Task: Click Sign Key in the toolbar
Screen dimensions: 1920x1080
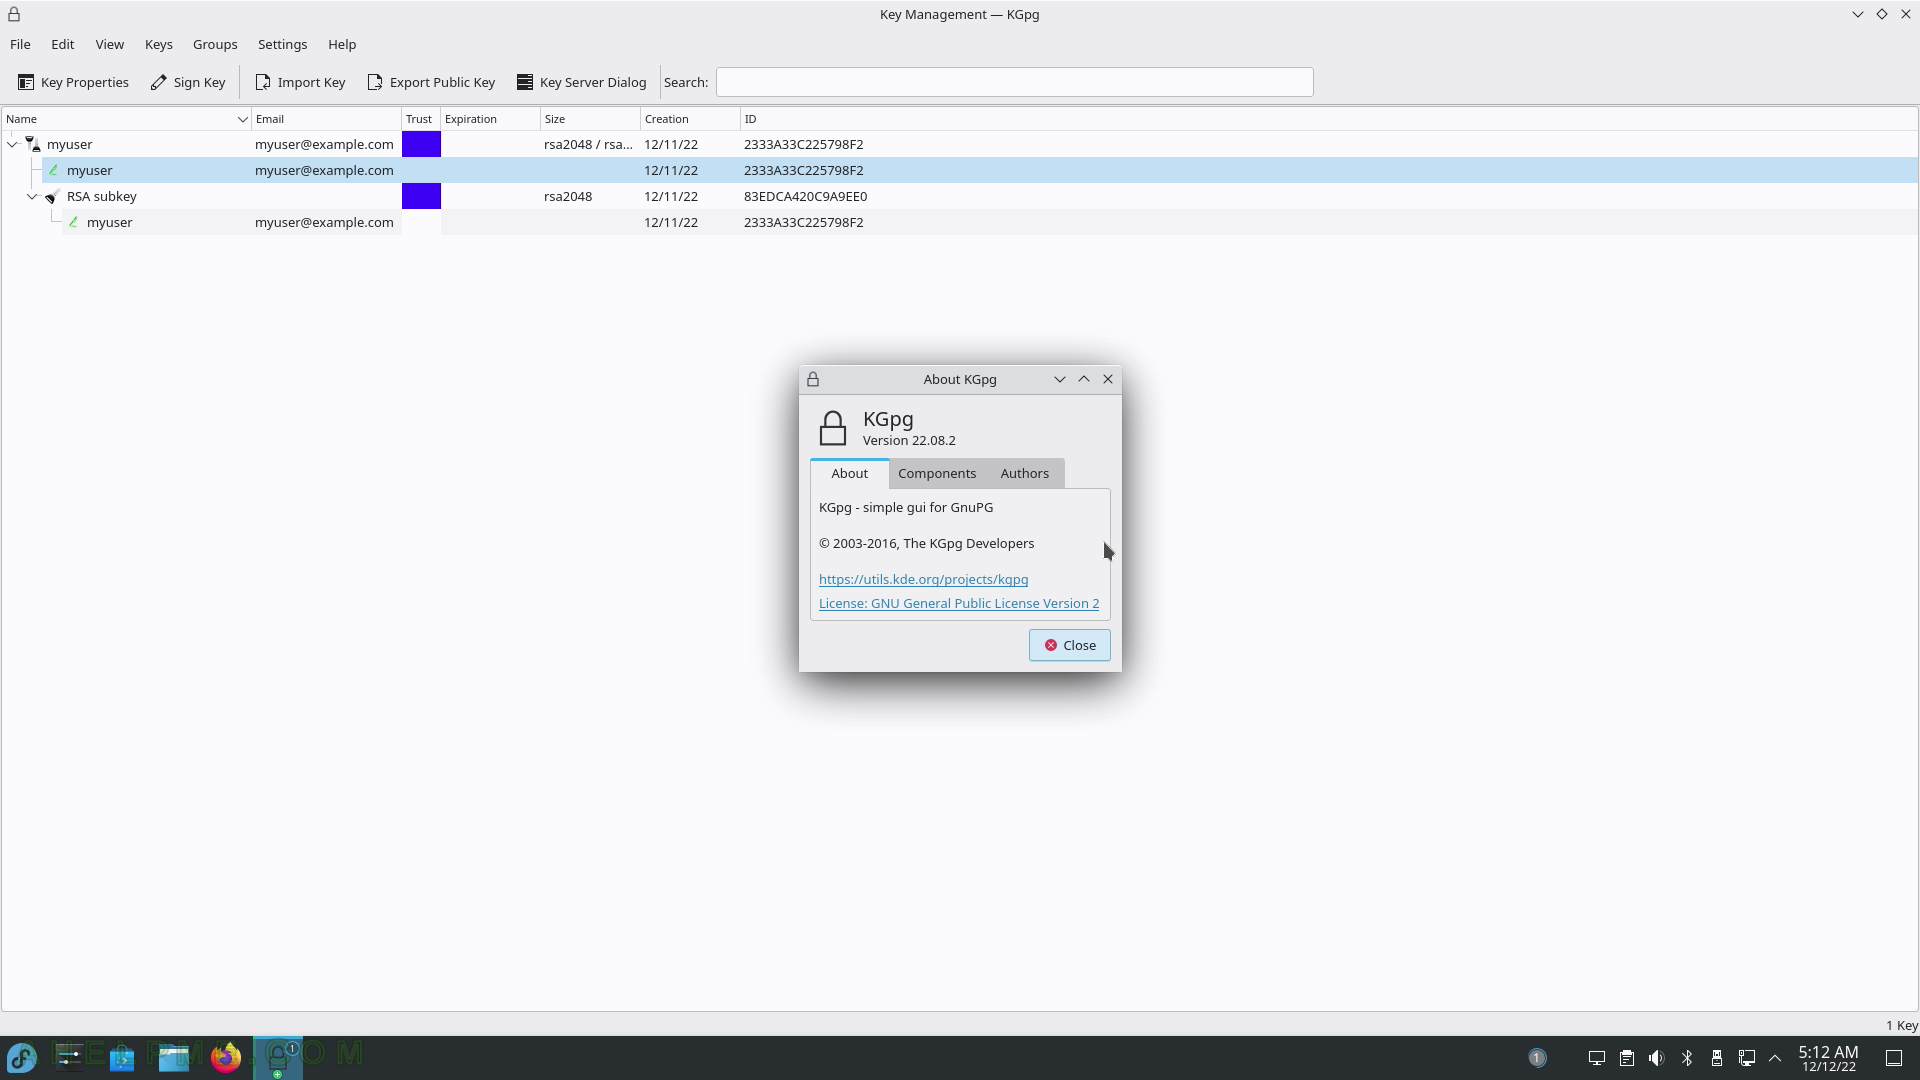Action: pos(188,82)
